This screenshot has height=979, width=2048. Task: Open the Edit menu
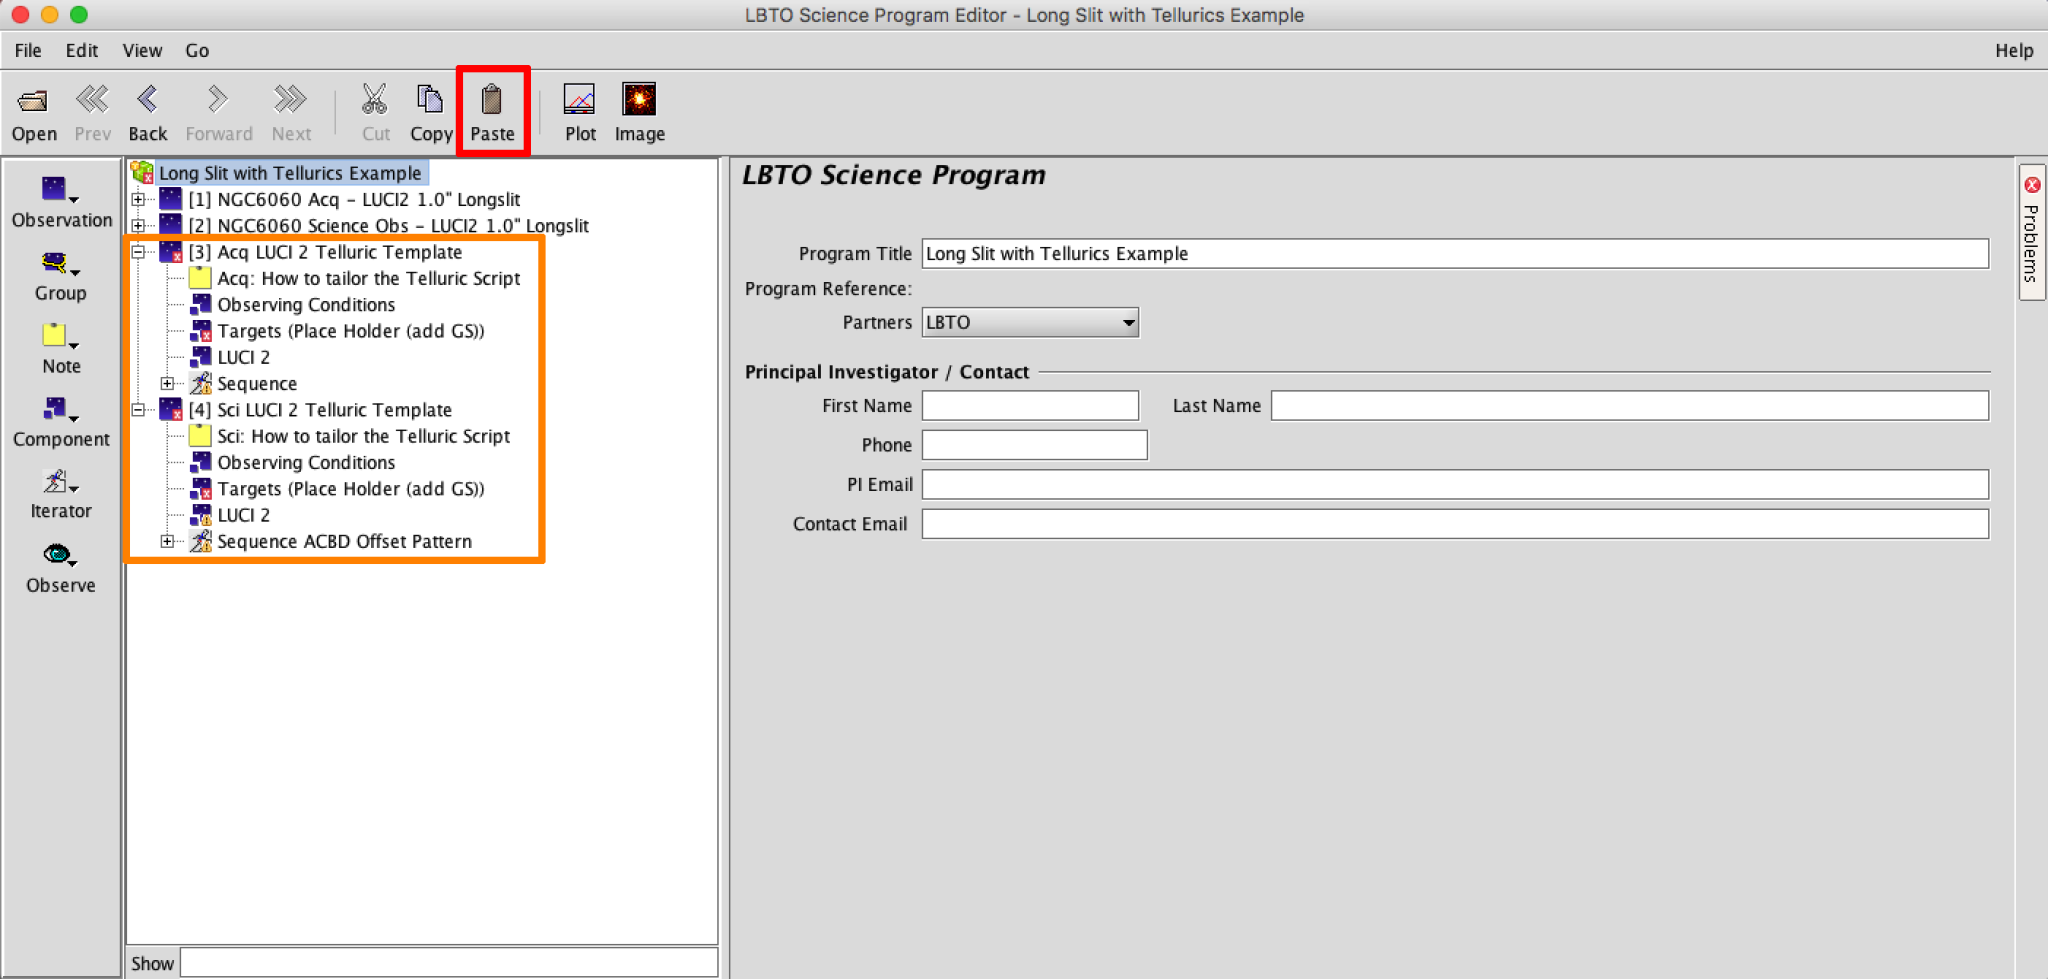(81, 50)
